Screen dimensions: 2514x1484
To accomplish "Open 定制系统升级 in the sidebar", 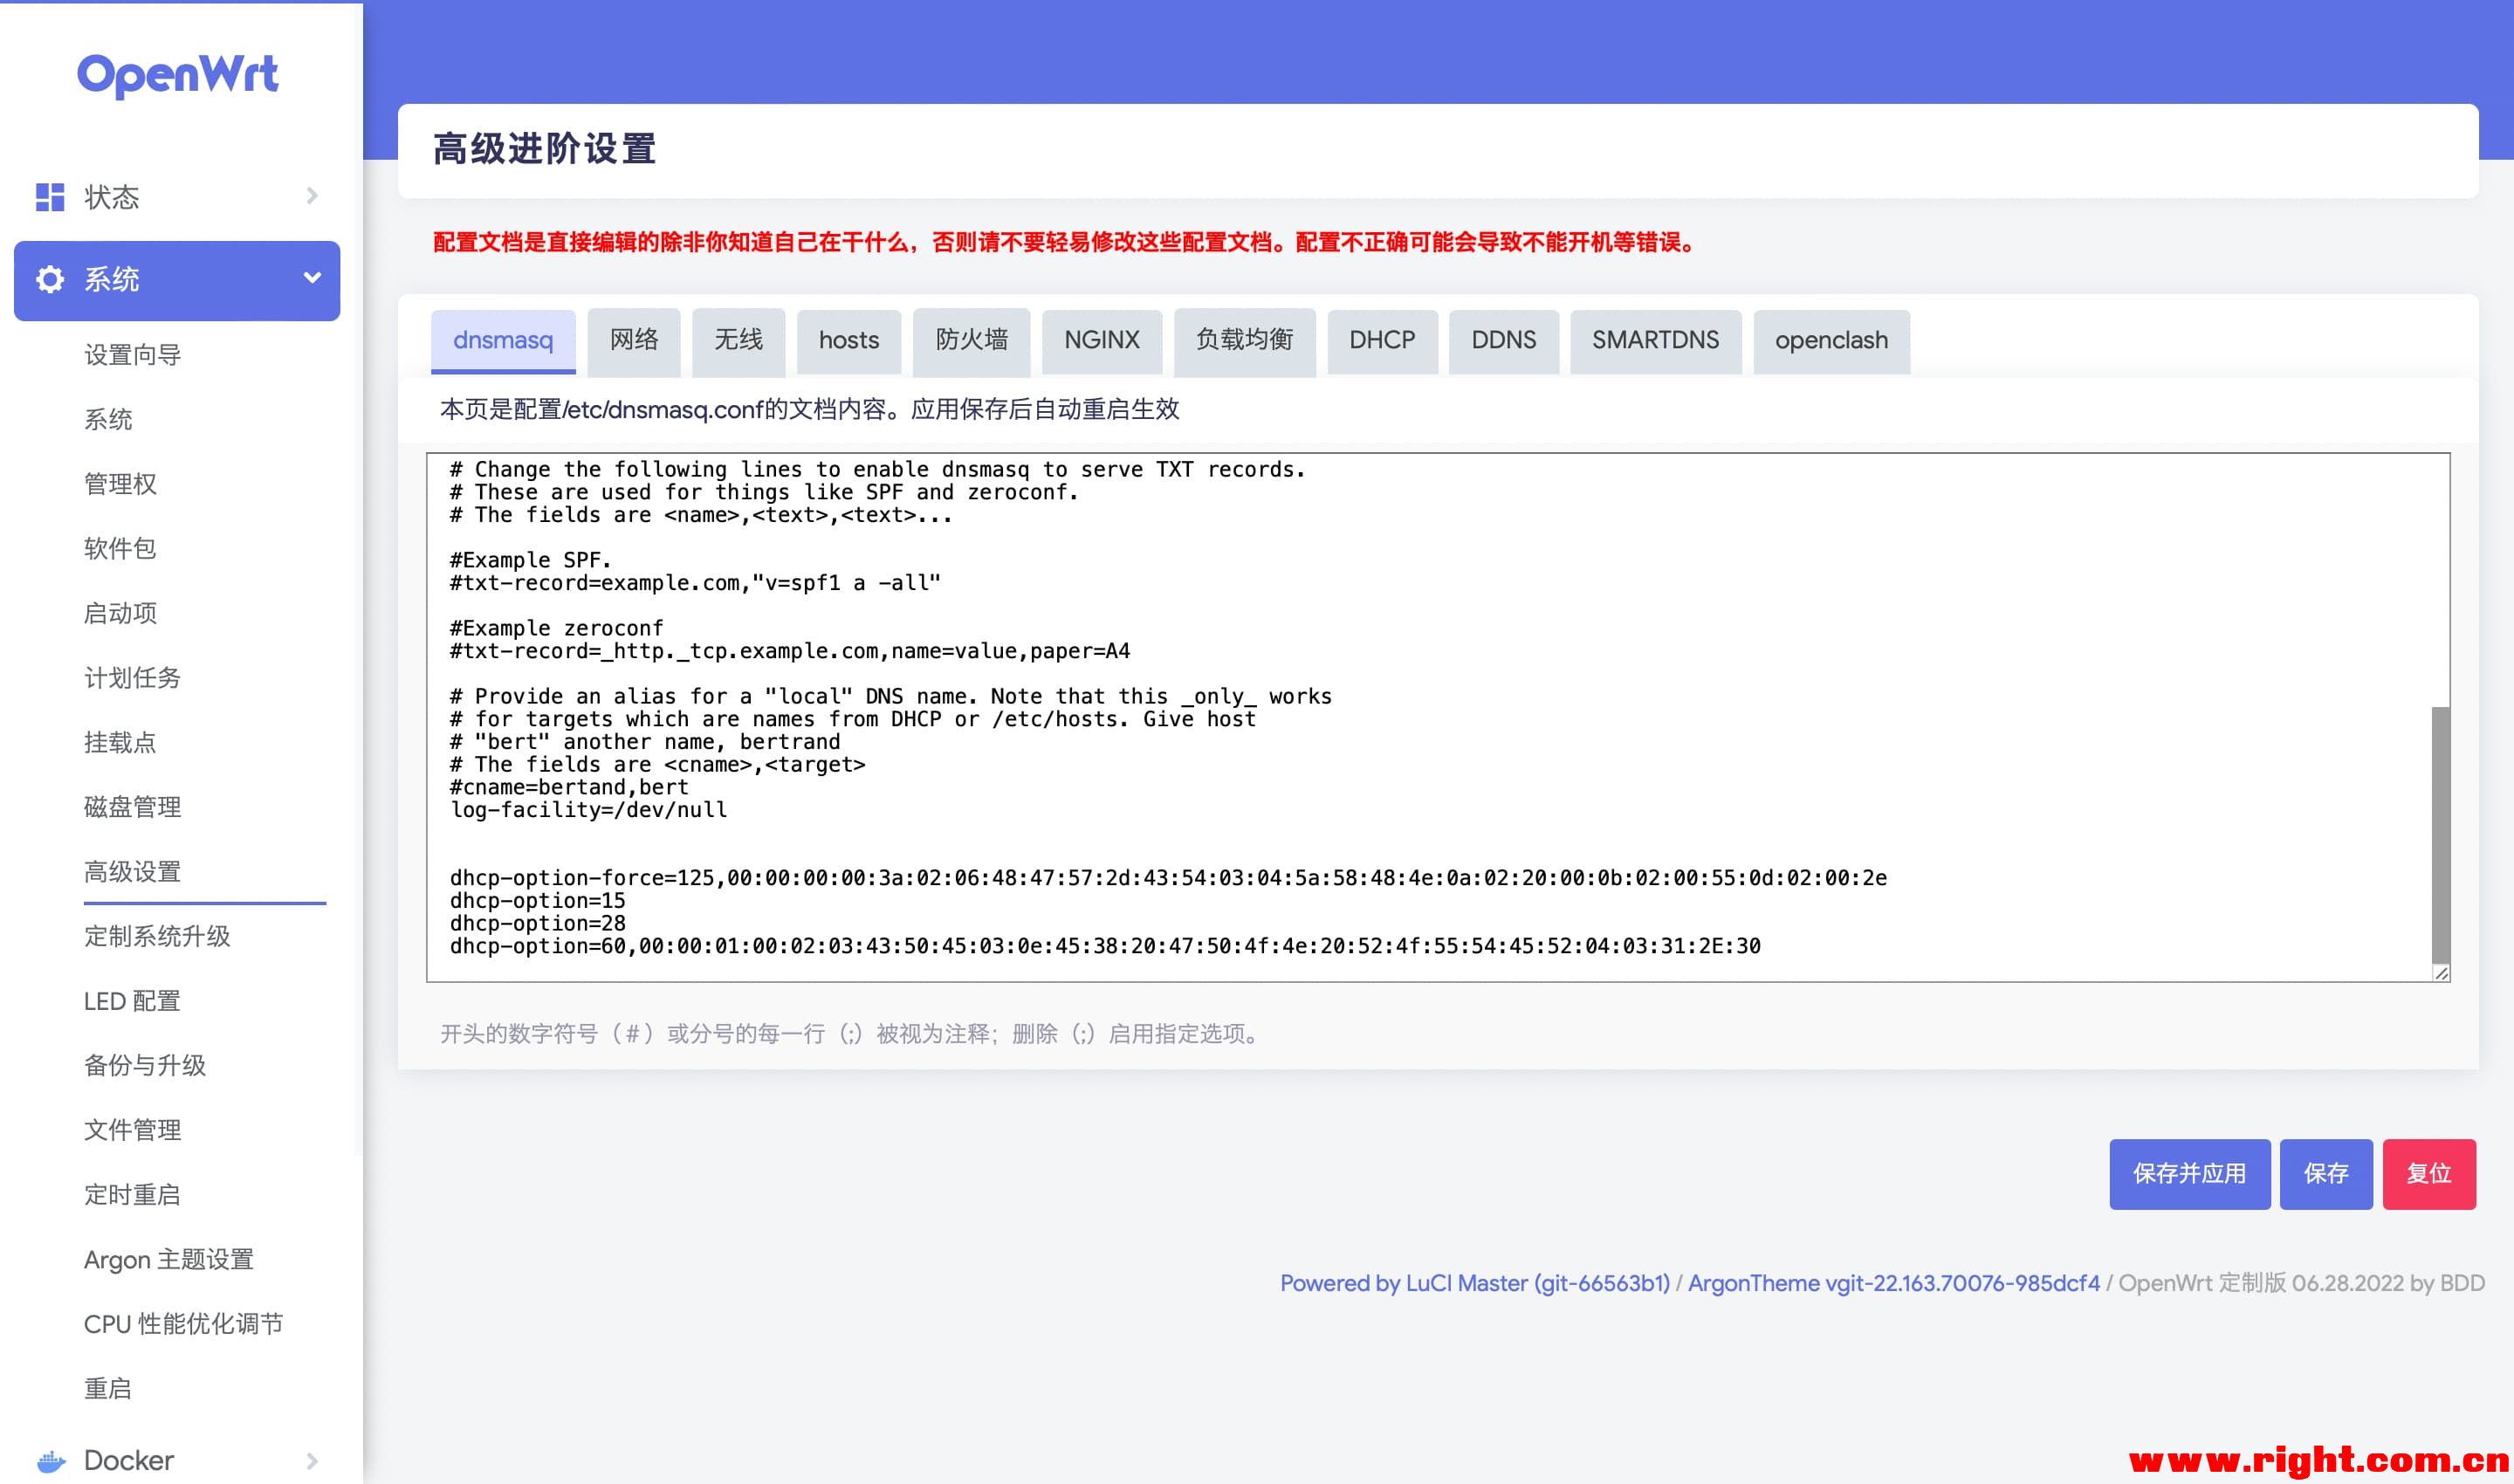I will (x=157, y=936).
